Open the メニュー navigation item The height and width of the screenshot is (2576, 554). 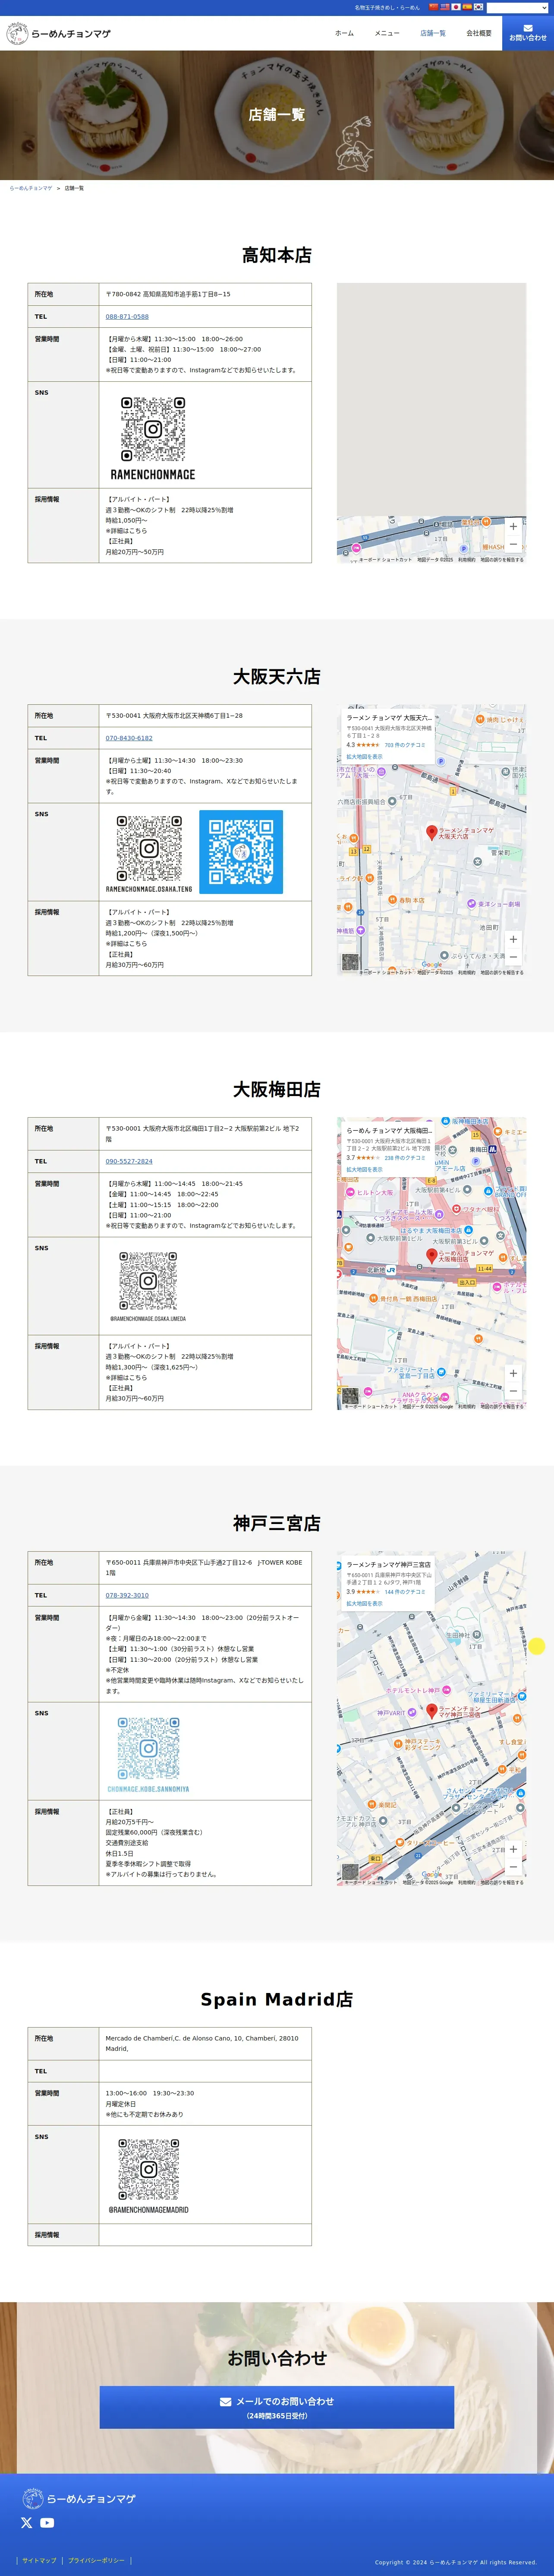coord(387,33)
